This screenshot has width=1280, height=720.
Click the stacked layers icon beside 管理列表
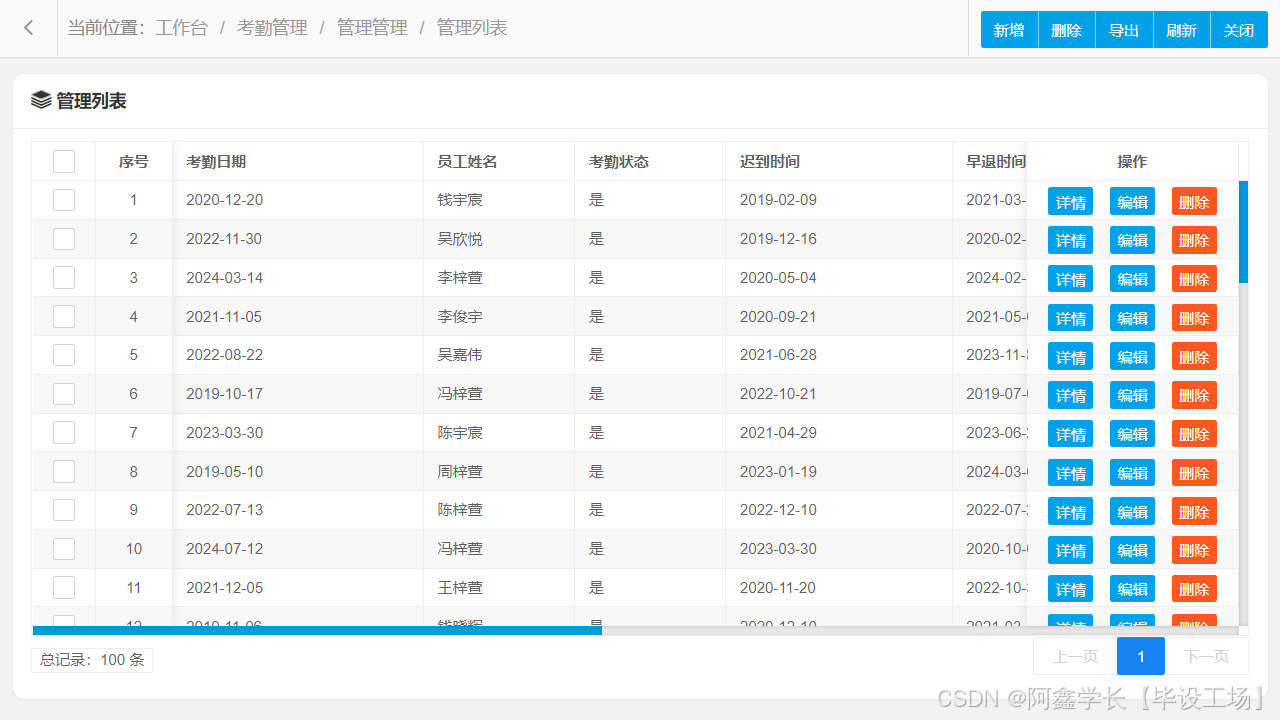coord(41,100)
